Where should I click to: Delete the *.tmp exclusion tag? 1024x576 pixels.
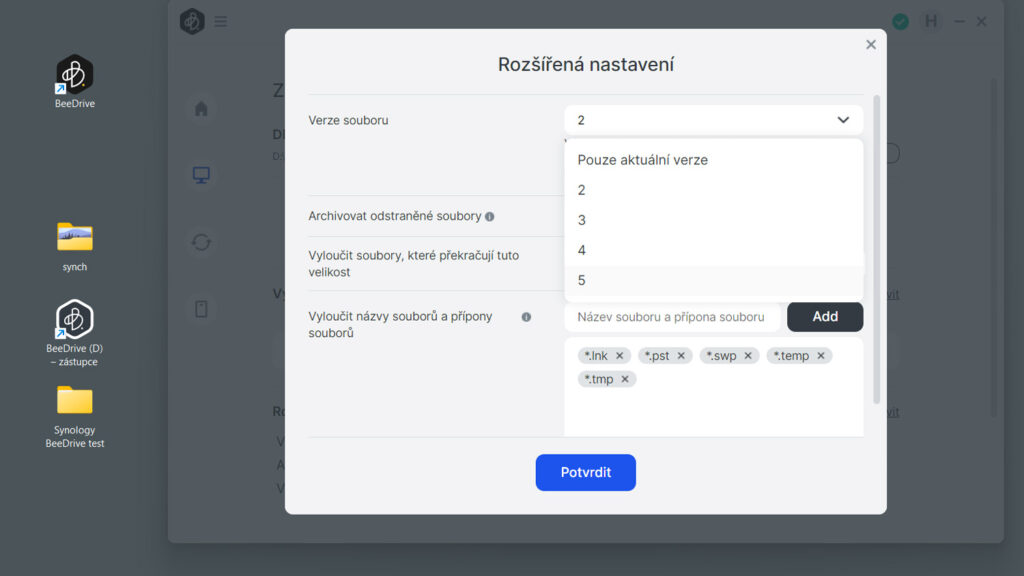[x=625, y=379]
